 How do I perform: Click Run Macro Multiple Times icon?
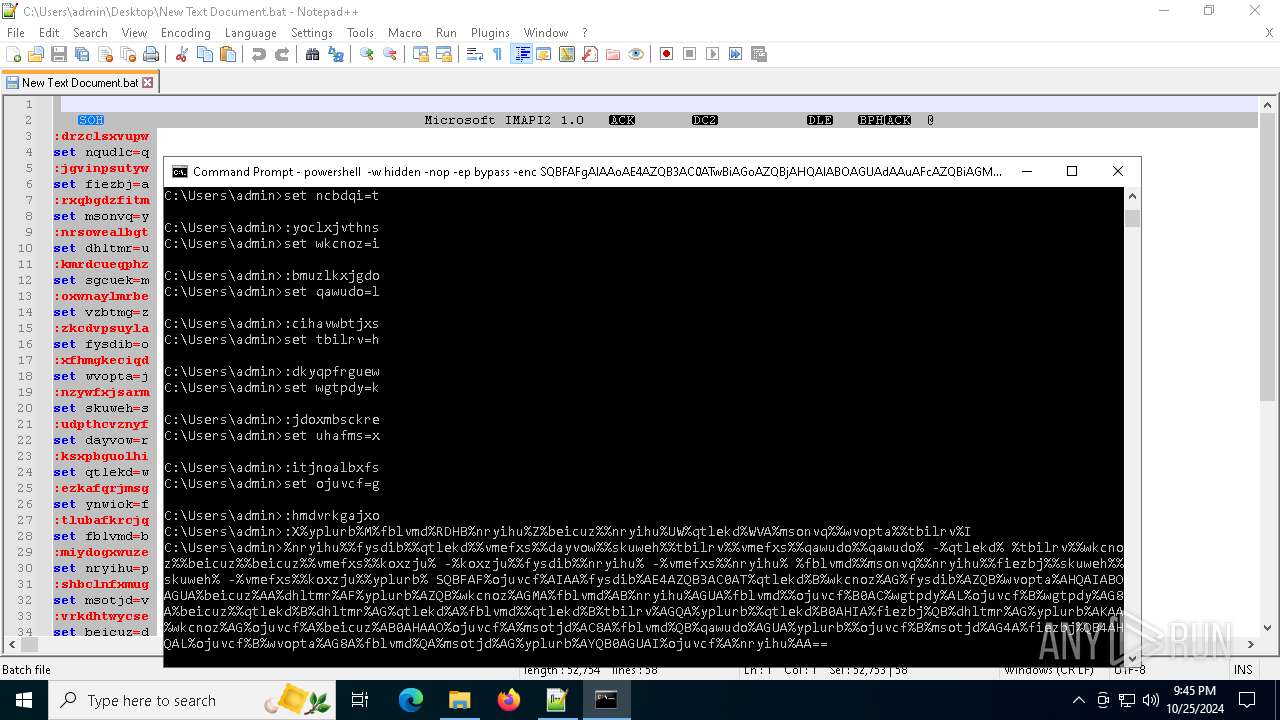[736, 54]
